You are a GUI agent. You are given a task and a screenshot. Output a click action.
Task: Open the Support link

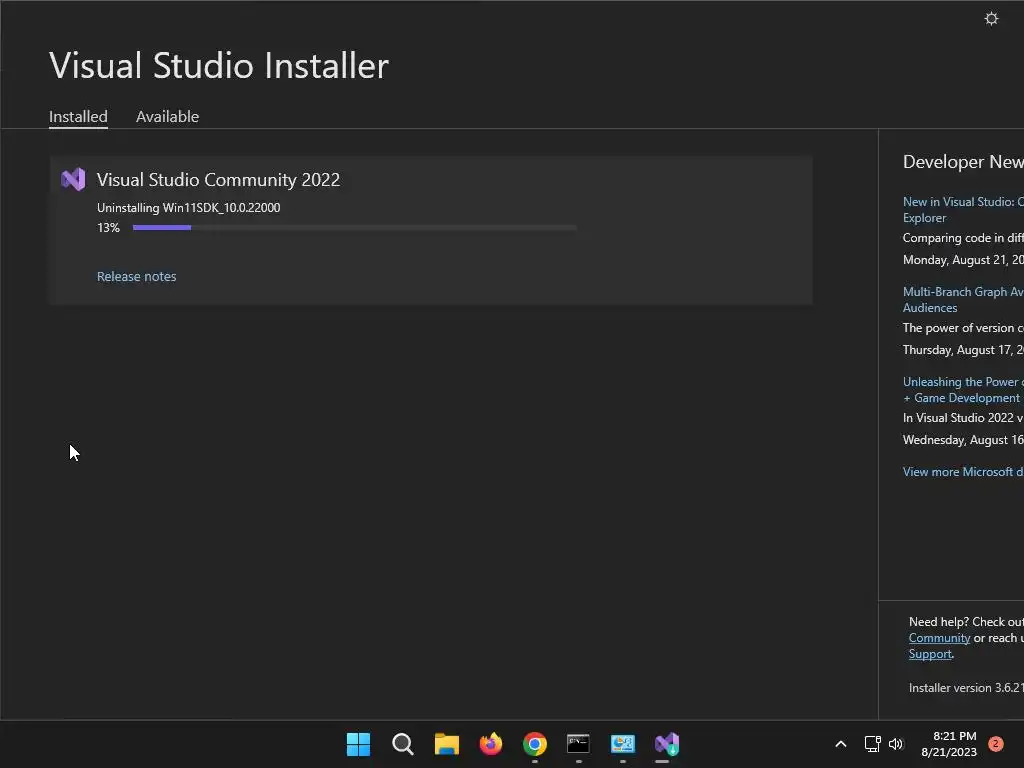(x=930, y=654)
